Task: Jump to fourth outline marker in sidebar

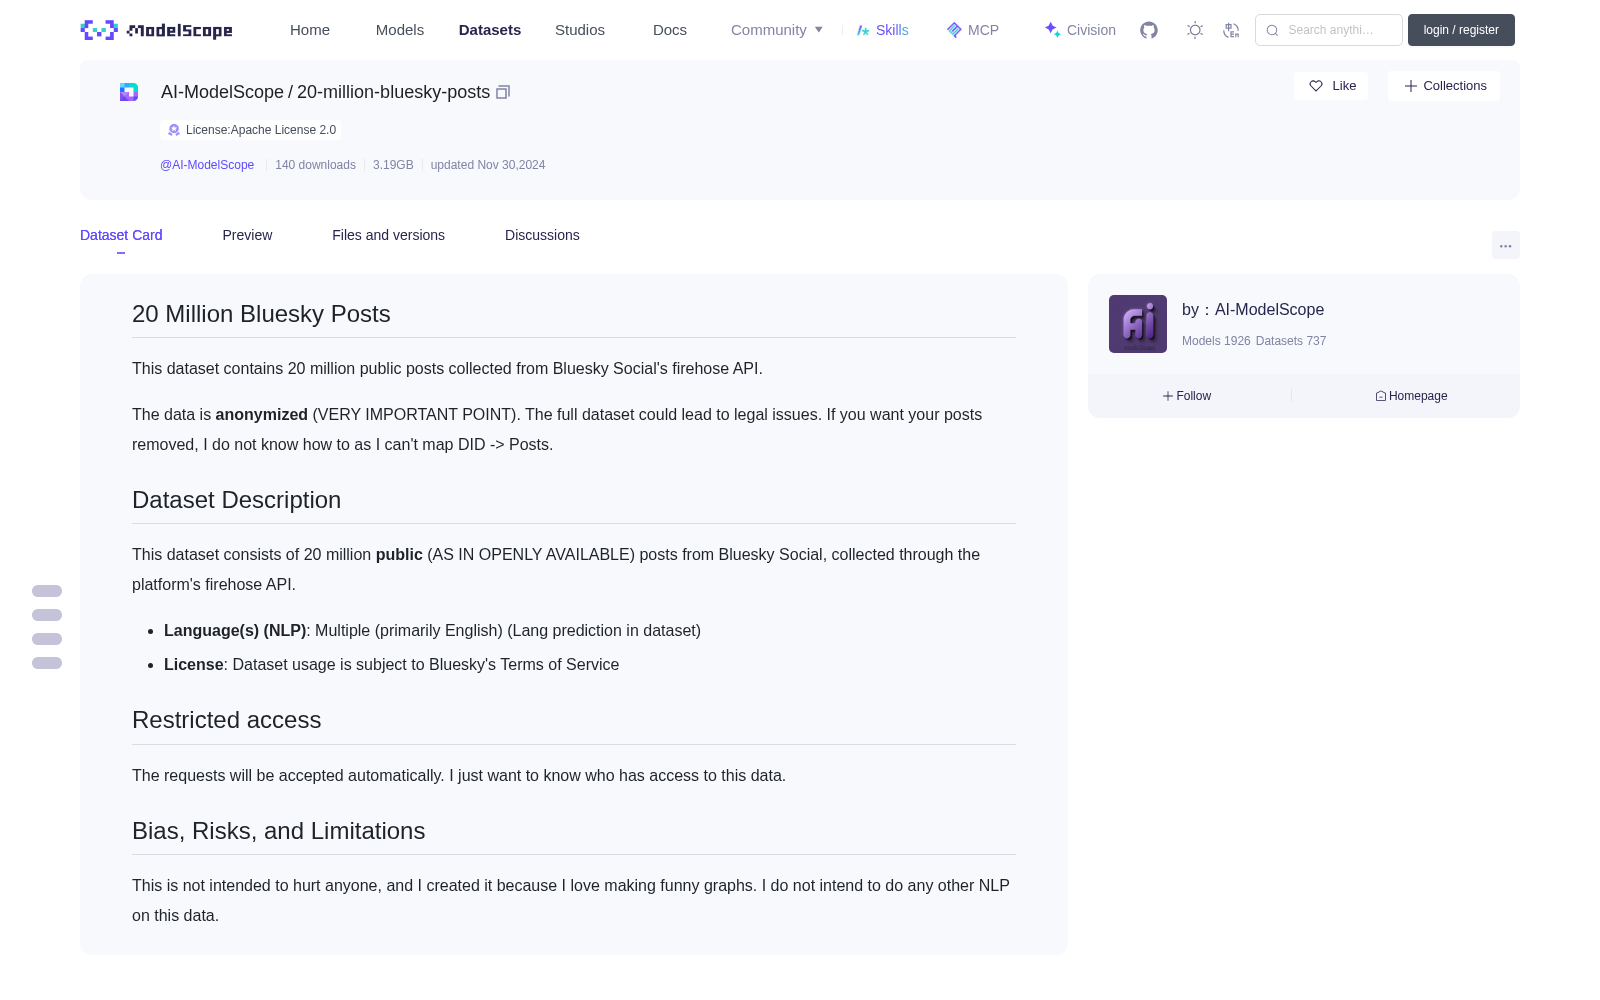Action: click(47, 663)
